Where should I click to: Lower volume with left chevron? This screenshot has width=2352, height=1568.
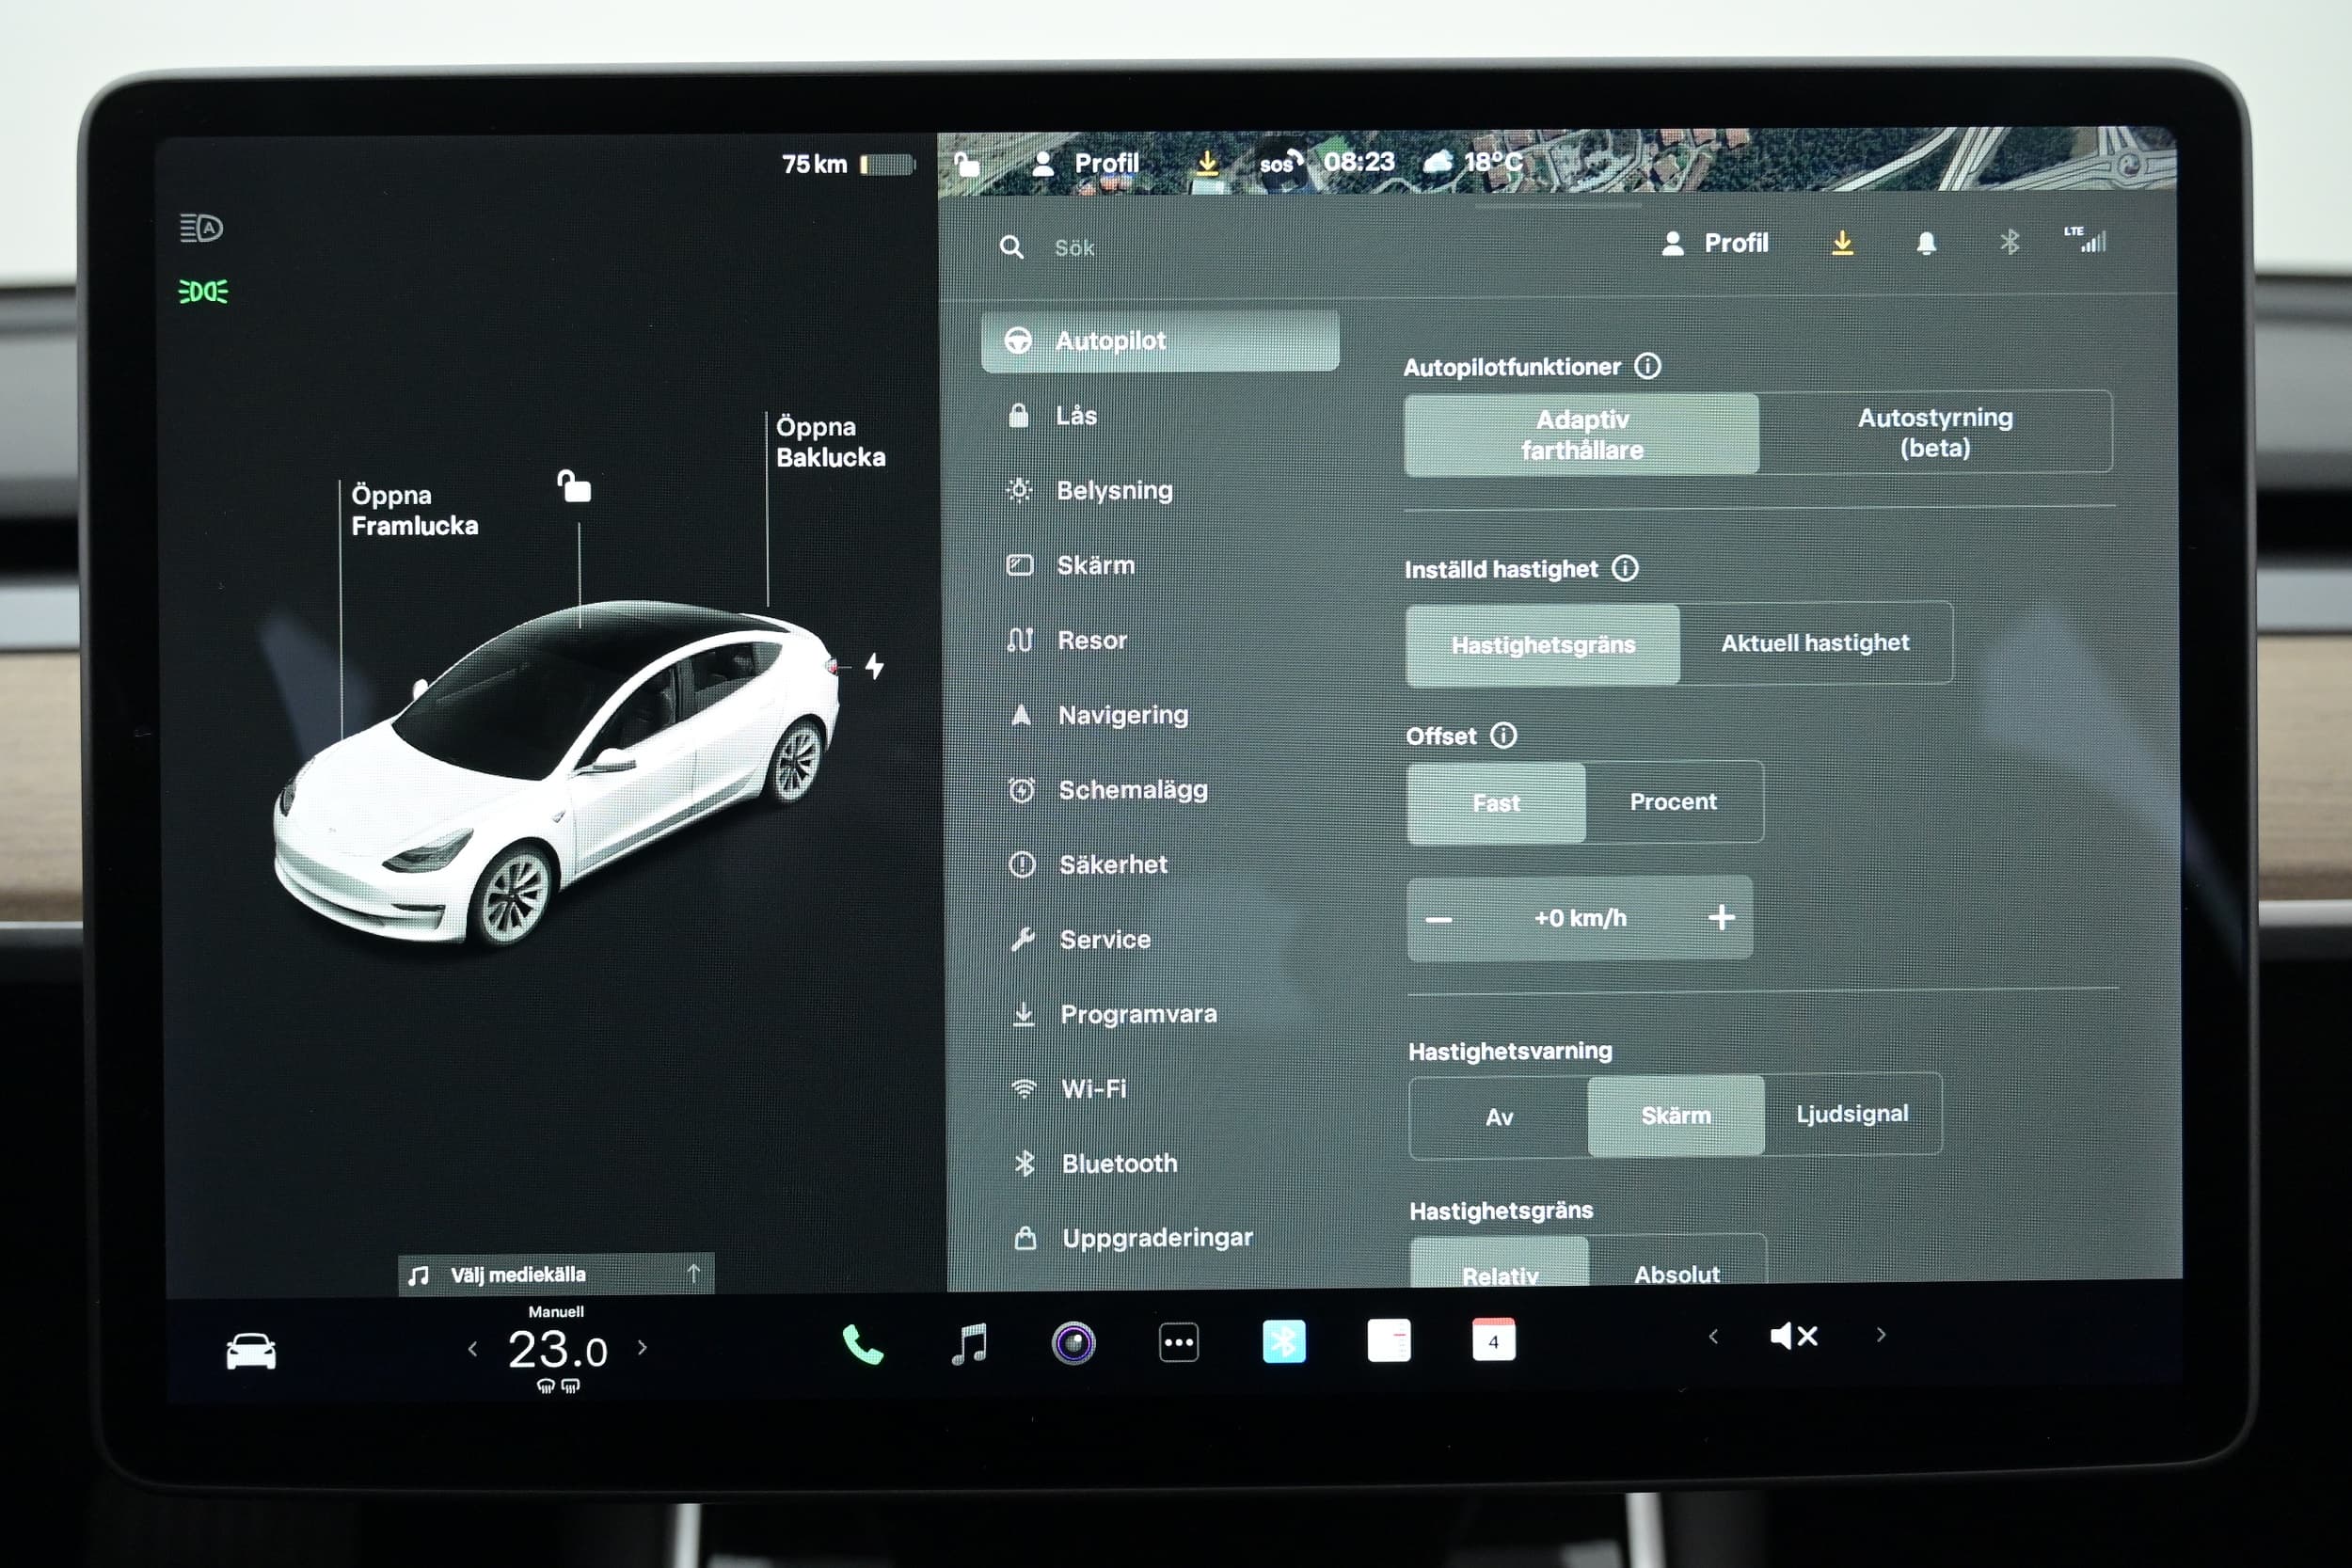pos(1713,1336)
